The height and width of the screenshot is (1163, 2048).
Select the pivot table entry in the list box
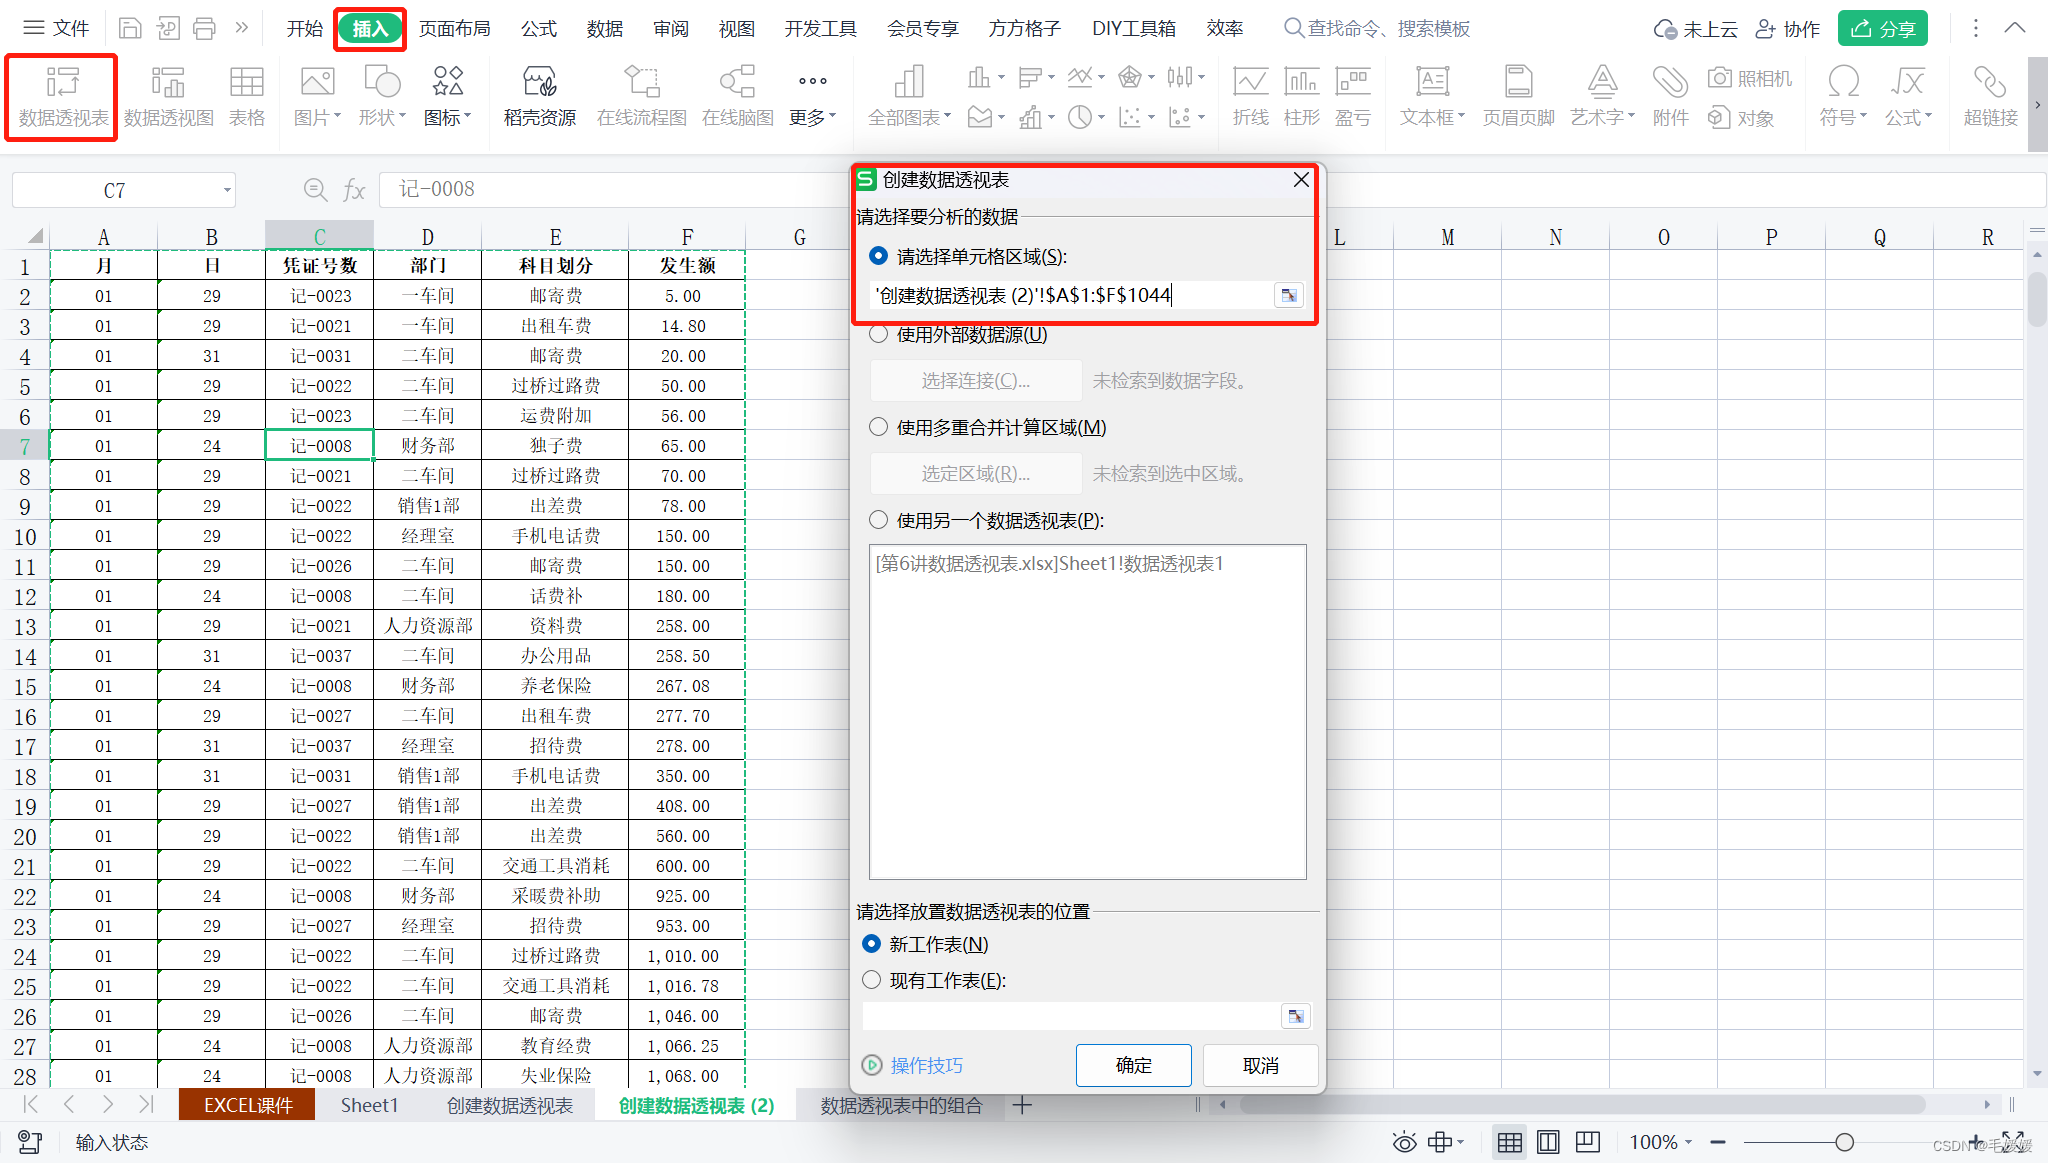[1049, 563]
